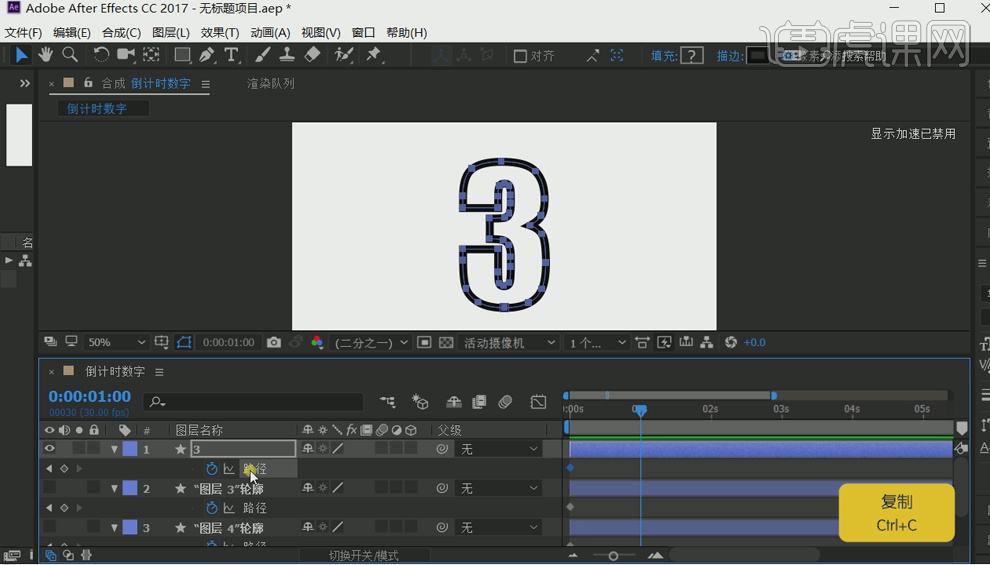
Task: Select the Eraser tool
Action: coord(312,55)
